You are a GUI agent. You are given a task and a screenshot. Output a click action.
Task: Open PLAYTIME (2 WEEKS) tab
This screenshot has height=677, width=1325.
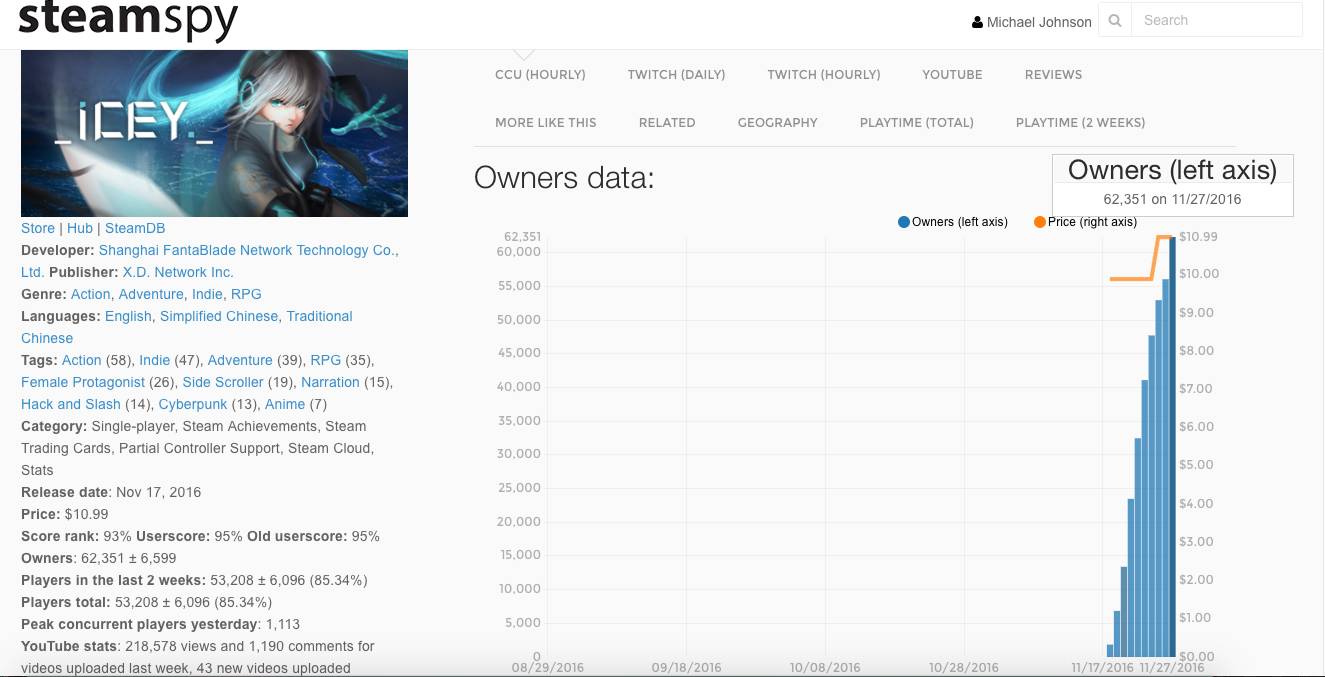1080,122
